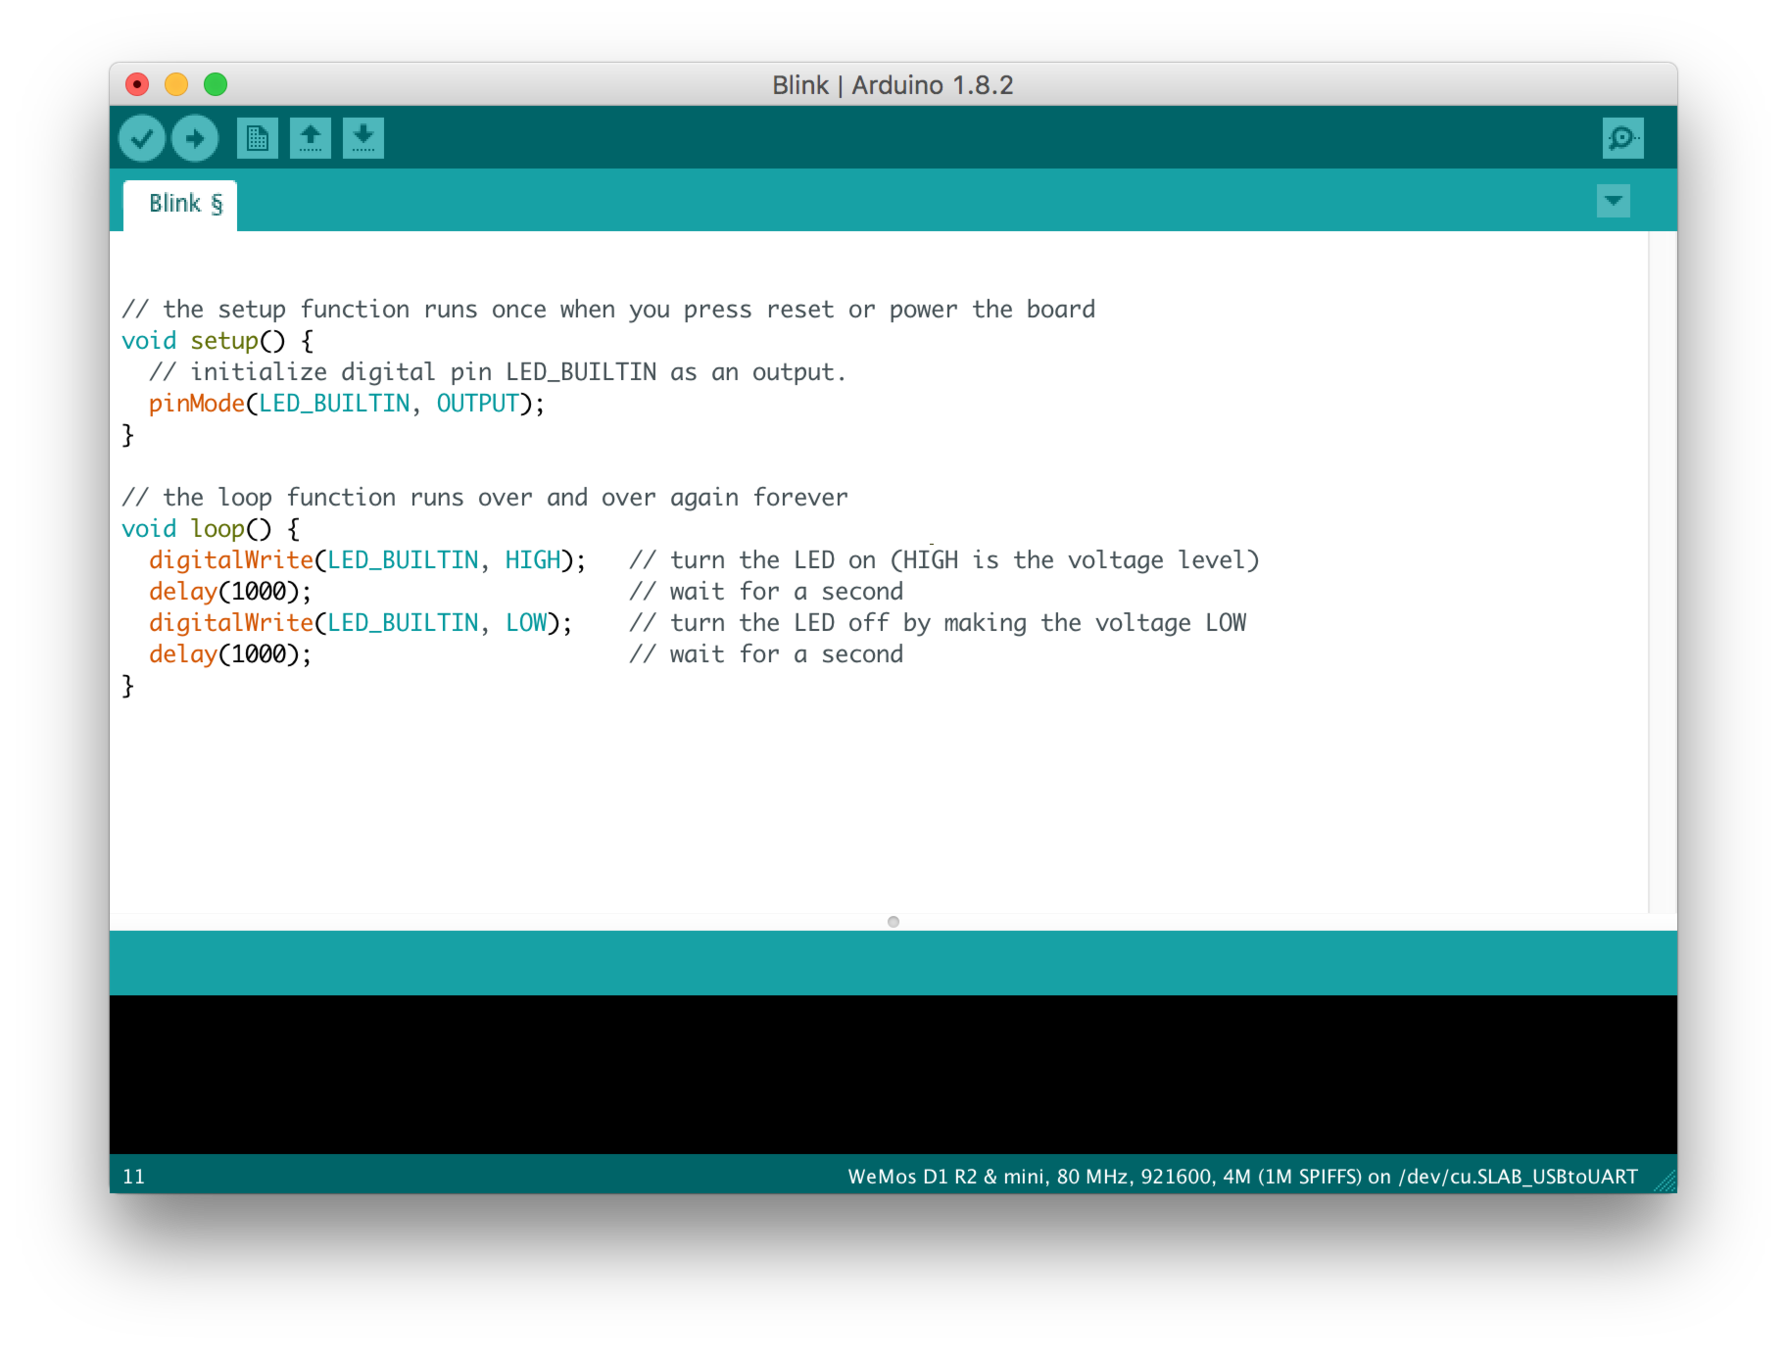The image size is (1787, 1350).
Task: Click the digitalWrite(LED_BUILTIN, HIGH); statement
Action: click(367, 560)
